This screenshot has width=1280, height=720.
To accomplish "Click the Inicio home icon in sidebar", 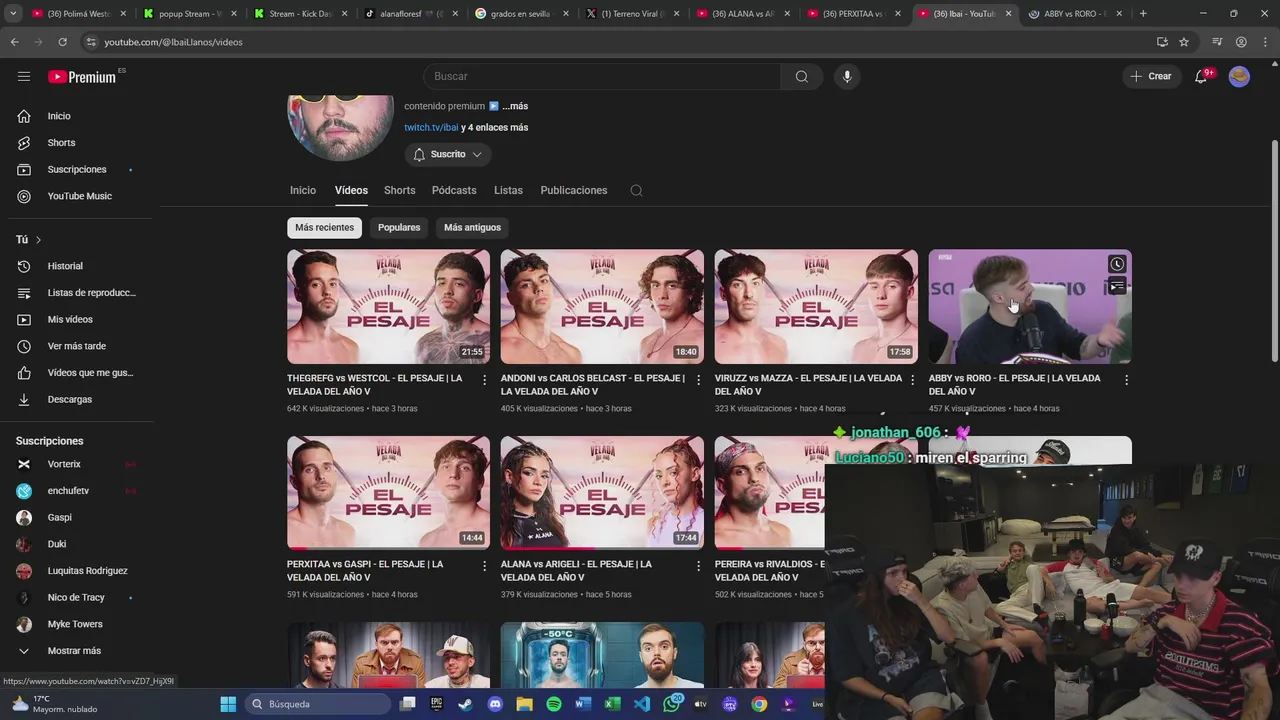I will coord(24,116).
